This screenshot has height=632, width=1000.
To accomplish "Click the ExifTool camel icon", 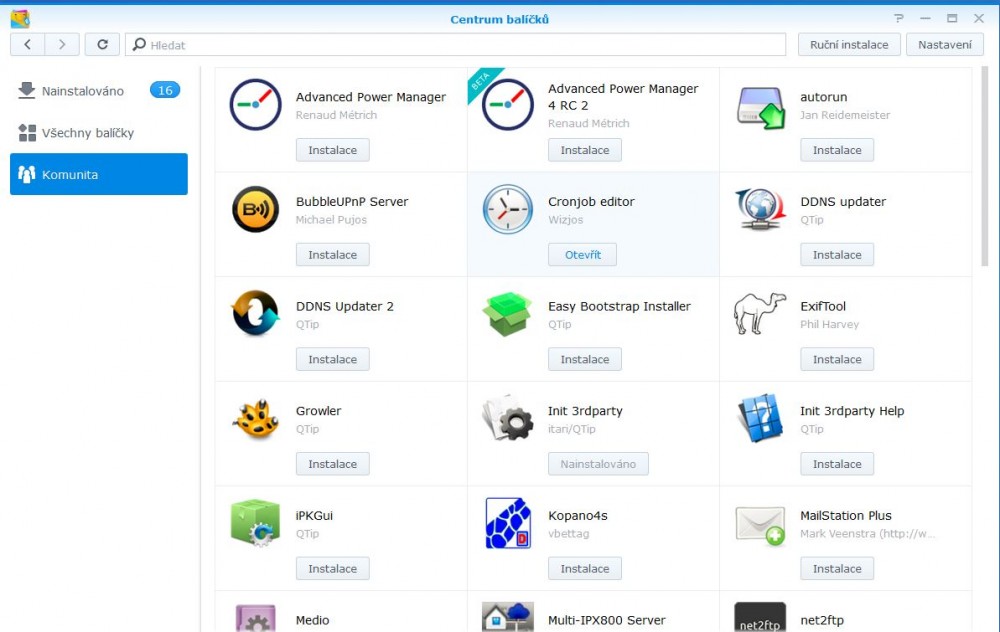I will click(x=759, y=314).
